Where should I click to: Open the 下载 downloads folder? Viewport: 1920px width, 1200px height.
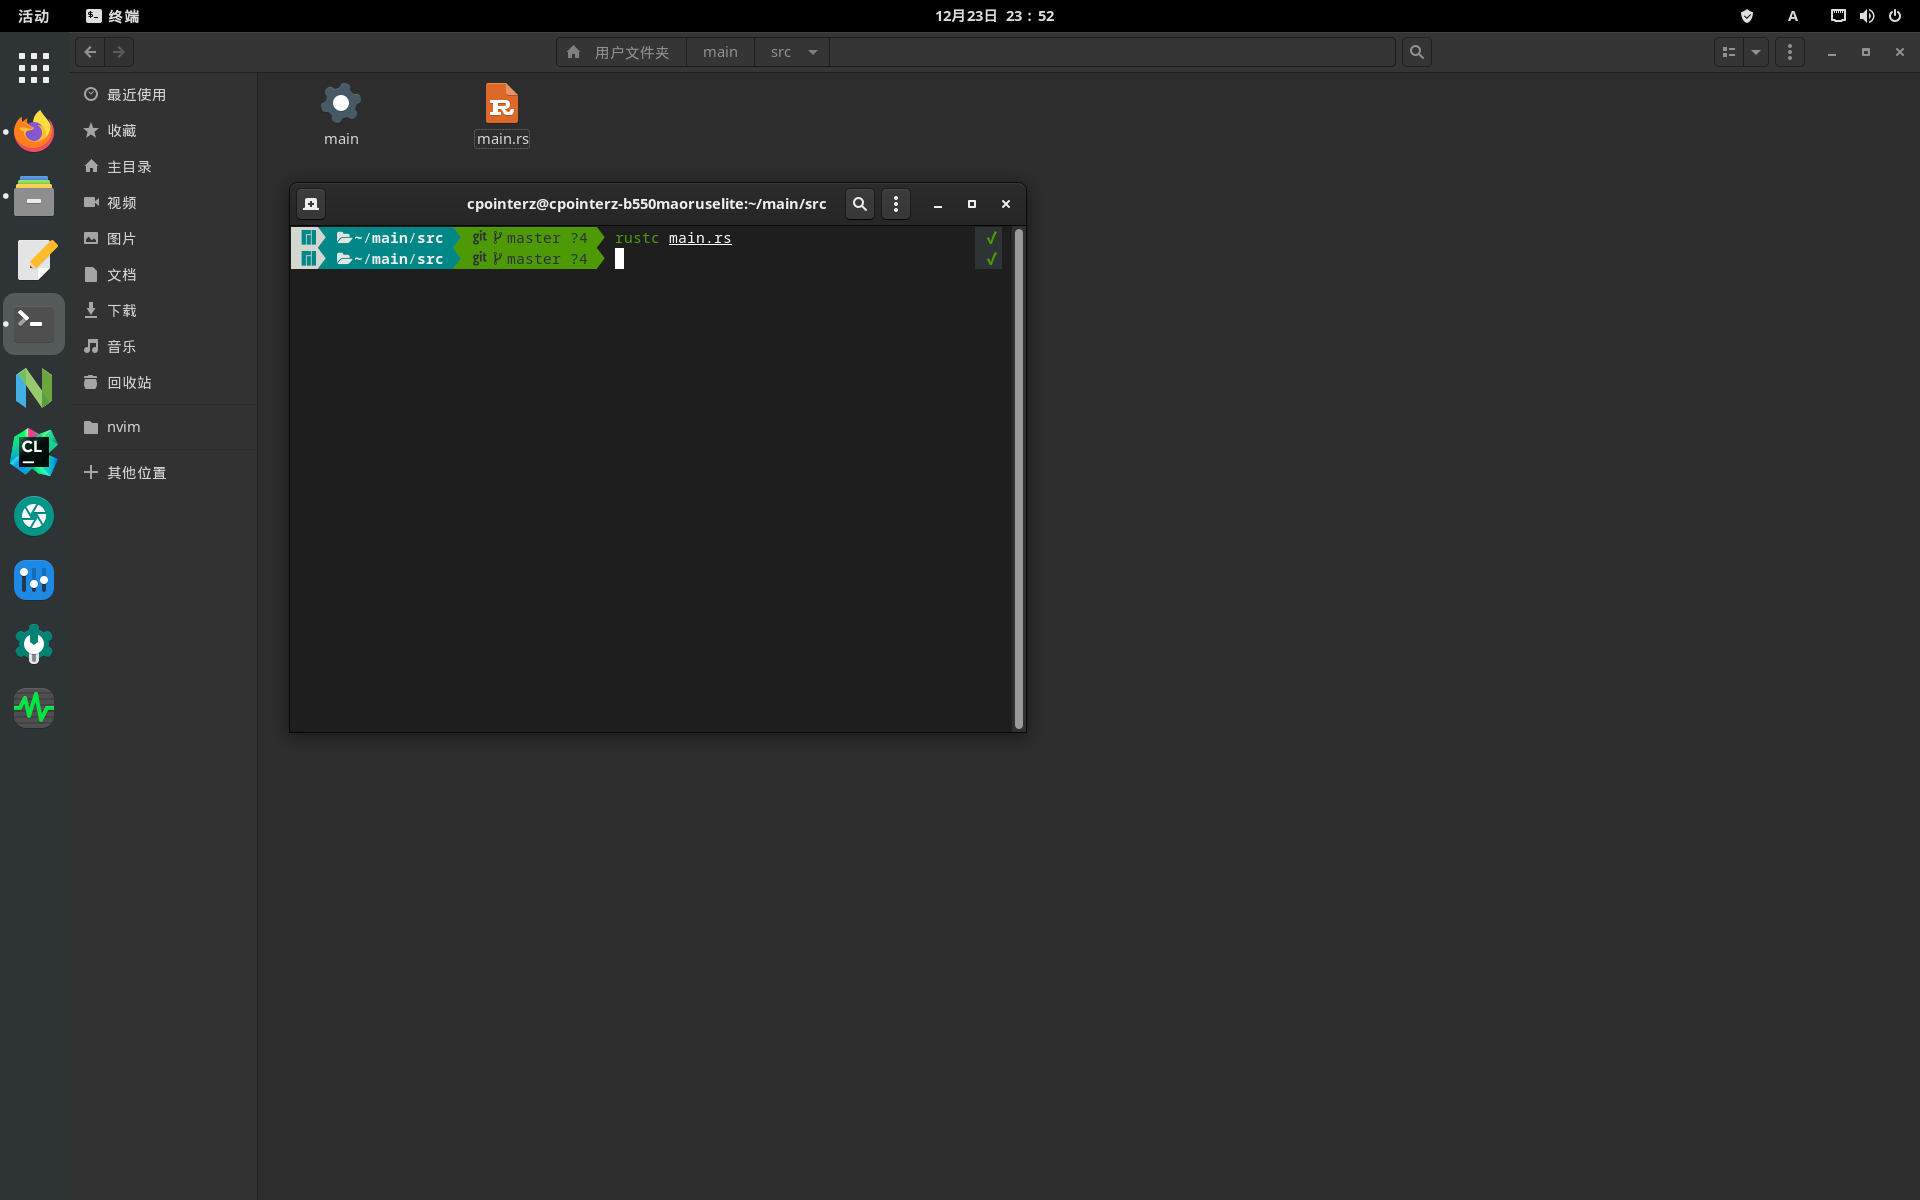click(122, 311)
